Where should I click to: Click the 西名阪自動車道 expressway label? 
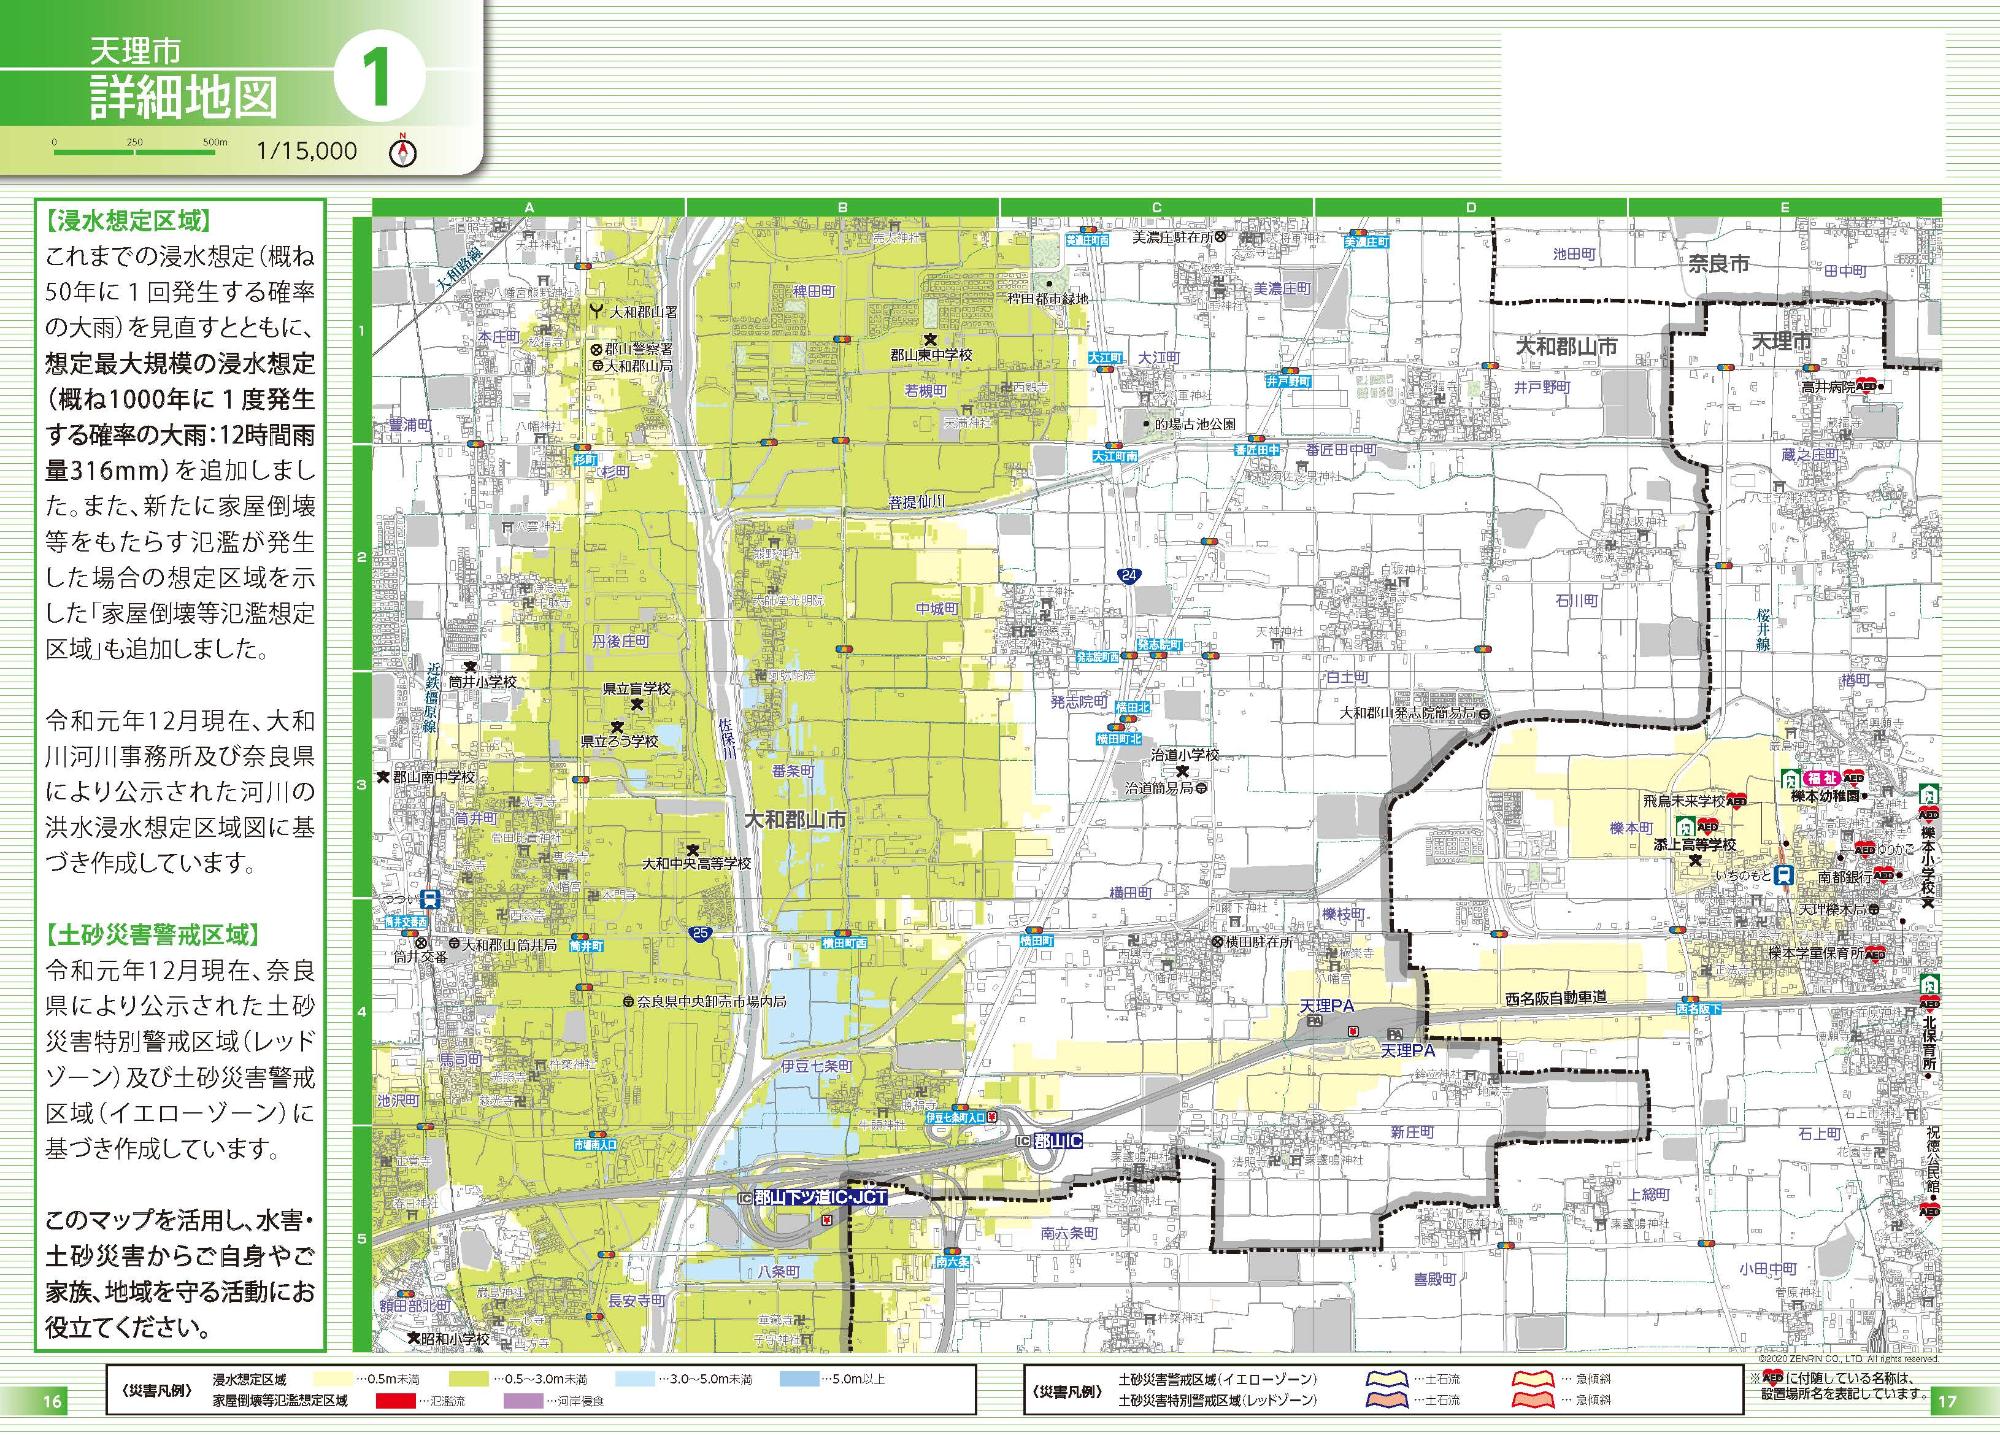1556,997
